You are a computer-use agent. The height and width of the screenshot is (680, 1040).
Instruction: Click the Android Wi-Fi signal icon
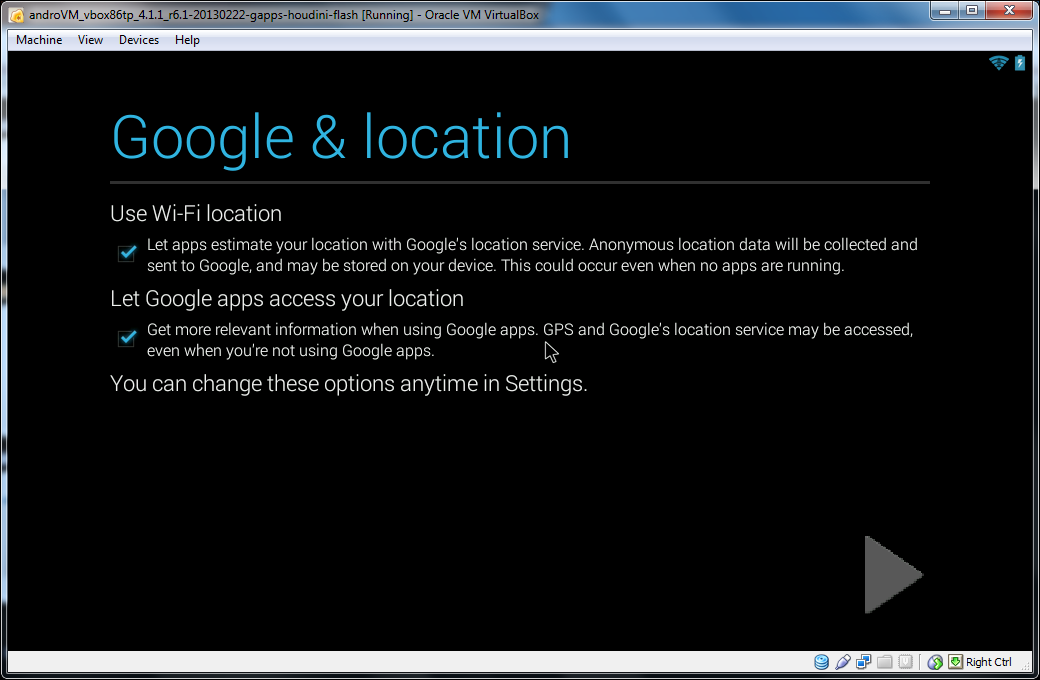click(998, 62)
